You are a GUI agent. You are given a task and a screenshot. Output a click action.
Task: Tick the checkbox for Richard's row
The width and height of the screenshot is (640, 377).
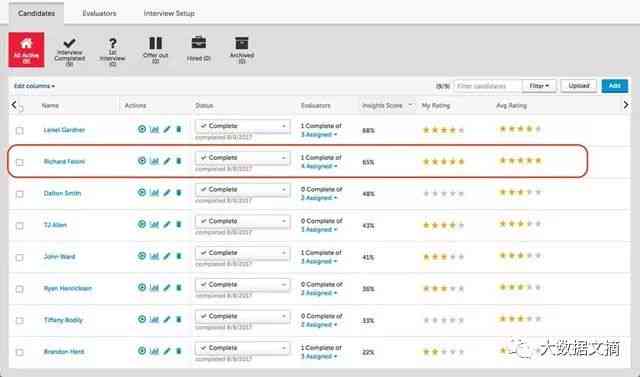pyautogui.click(x=20, y=162)
